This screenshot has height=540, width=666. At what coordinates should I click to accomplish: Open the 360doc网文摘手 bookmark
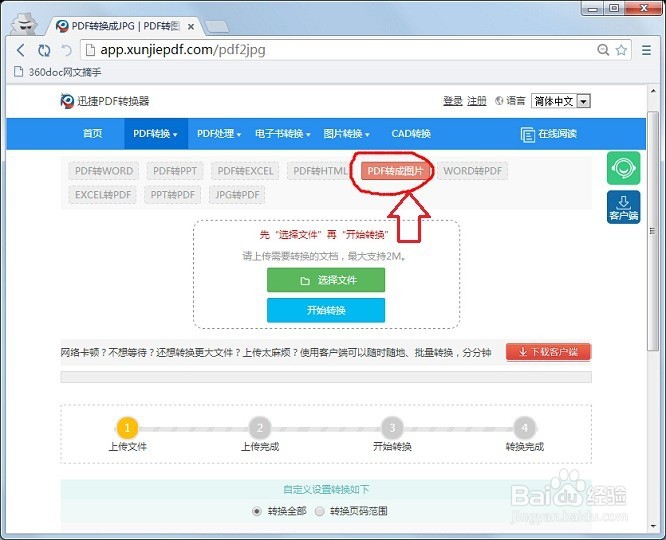[x=58, y=72]
